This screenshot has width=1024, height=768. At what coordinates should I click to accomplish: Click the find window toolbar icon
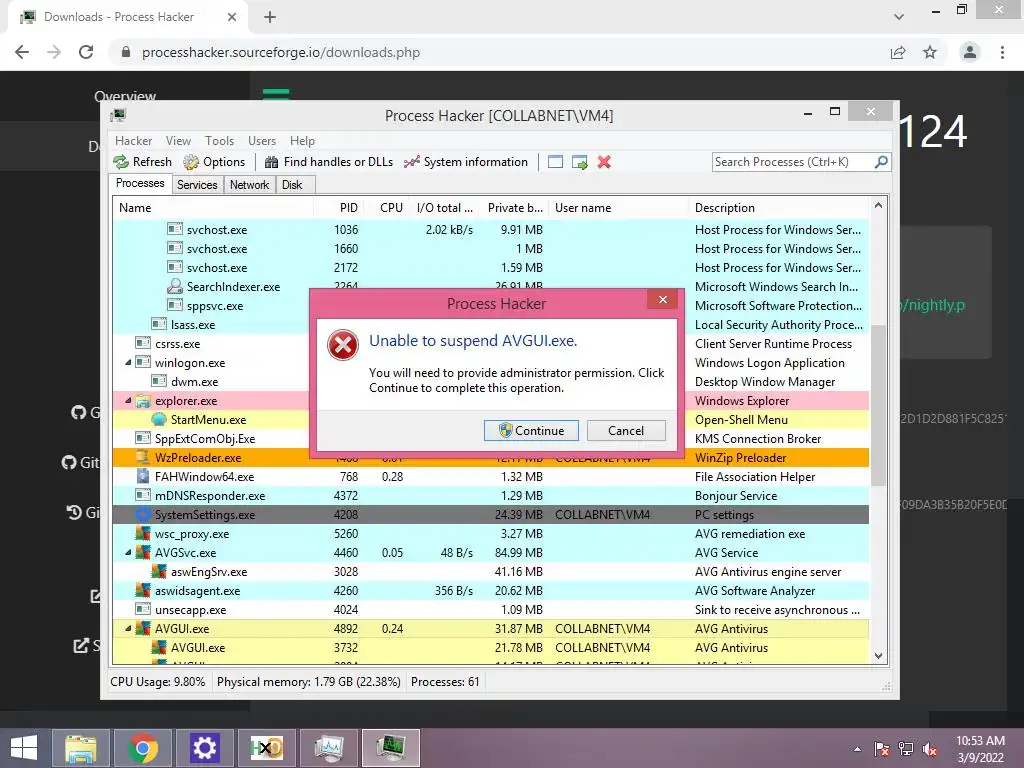(x=555, y=162)
